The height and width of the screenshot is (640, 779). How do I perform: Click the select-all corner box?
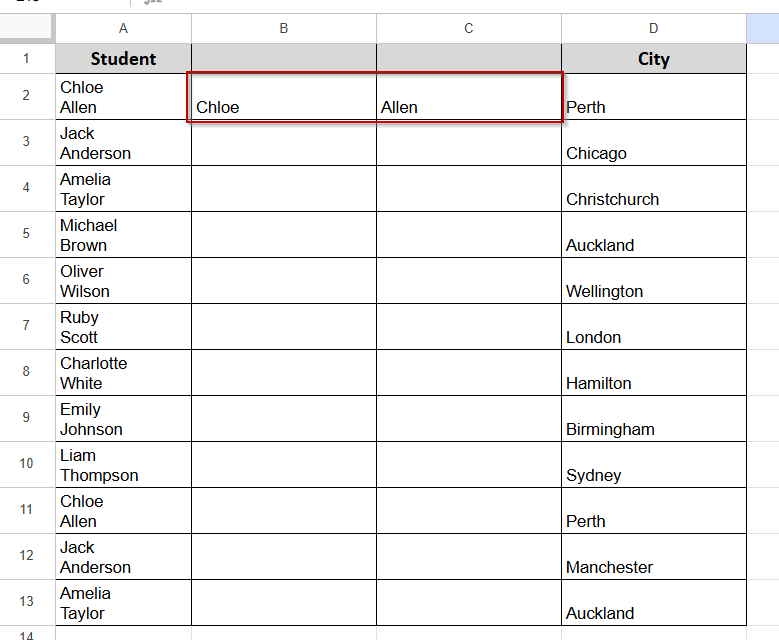click(x=26, y=27)
